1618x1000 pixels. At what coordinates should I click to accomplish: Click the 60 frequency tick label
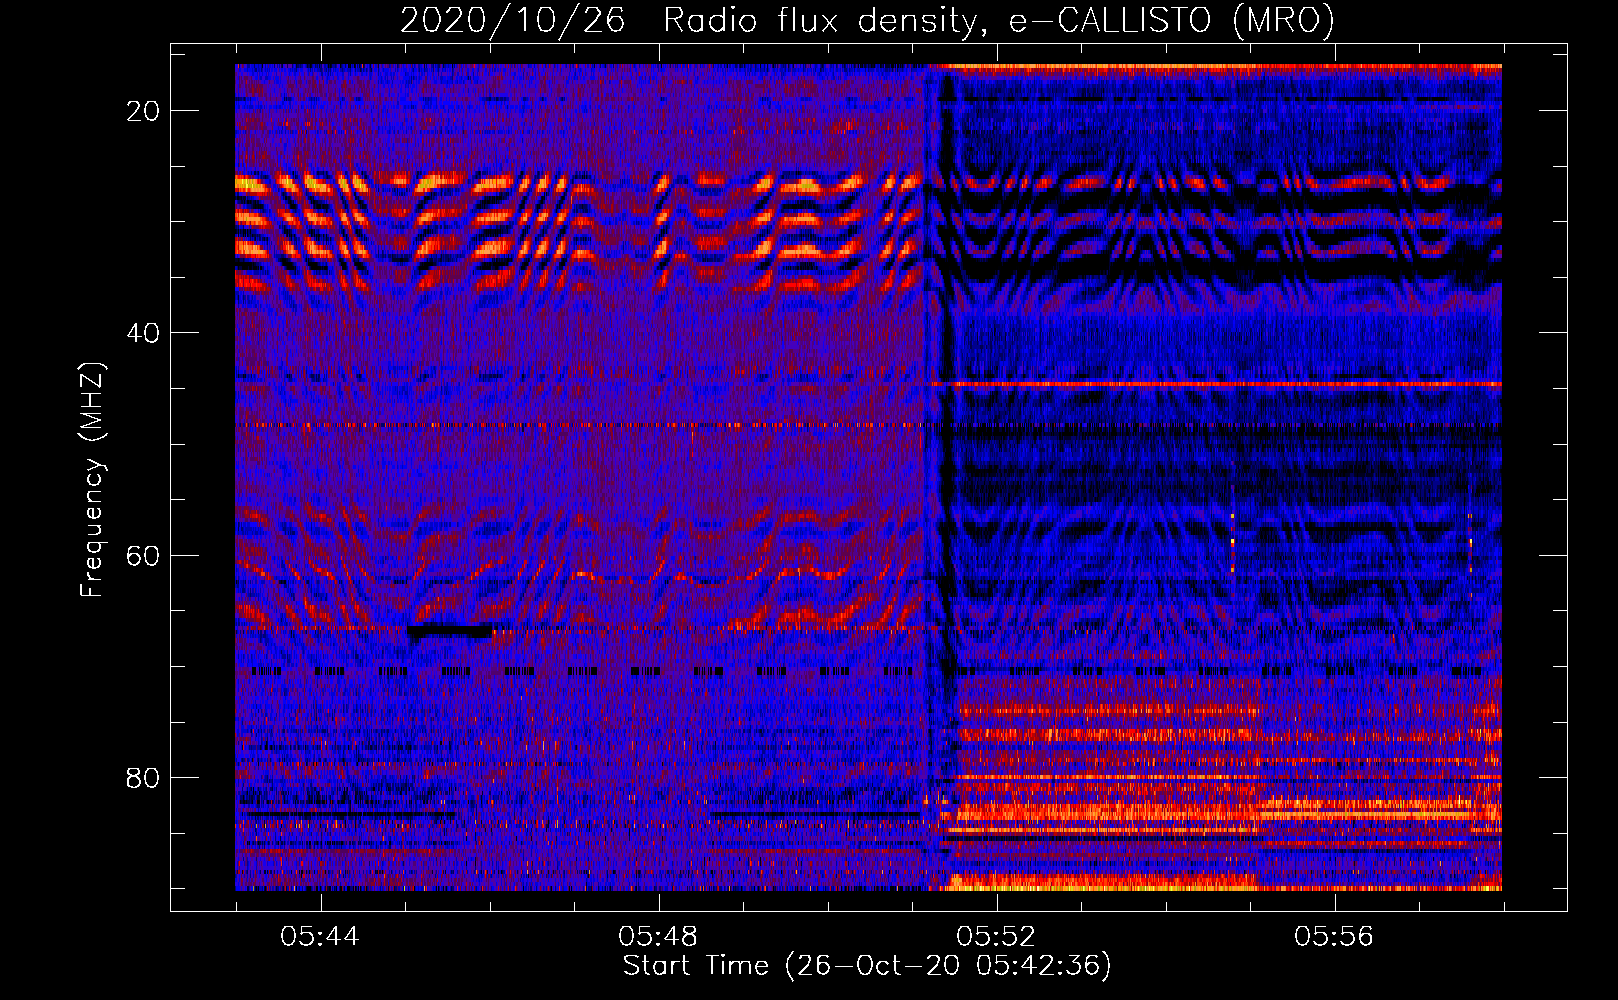(x=143, y=555)
